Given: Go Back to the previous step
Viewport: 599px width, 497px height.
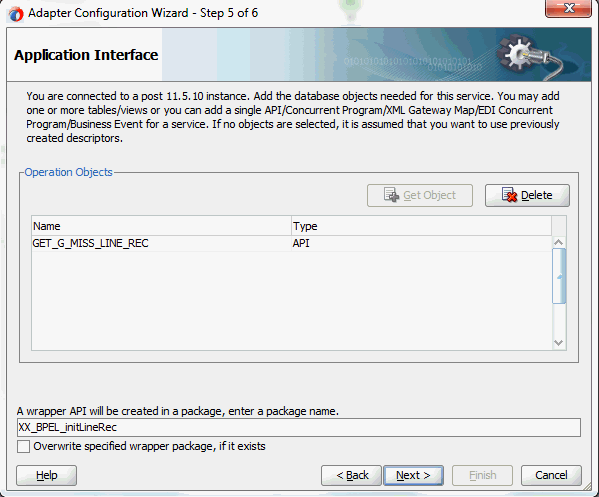Looking at the screenshot, I should point(351,475).
